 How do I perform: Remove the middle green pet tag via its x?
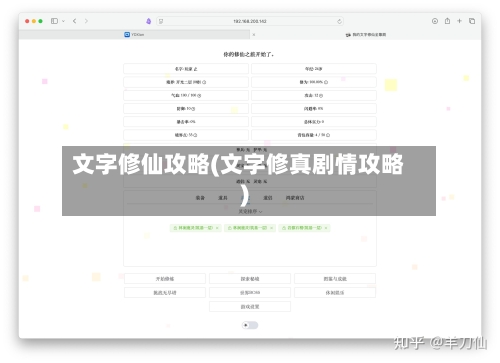tap(271, 228)
